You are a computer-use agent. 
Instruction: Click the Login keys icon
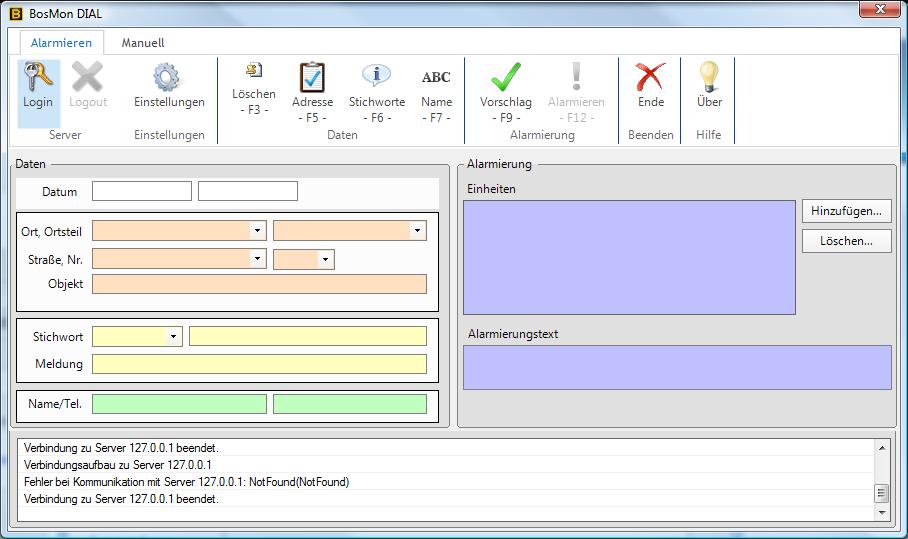click(38, 78)
